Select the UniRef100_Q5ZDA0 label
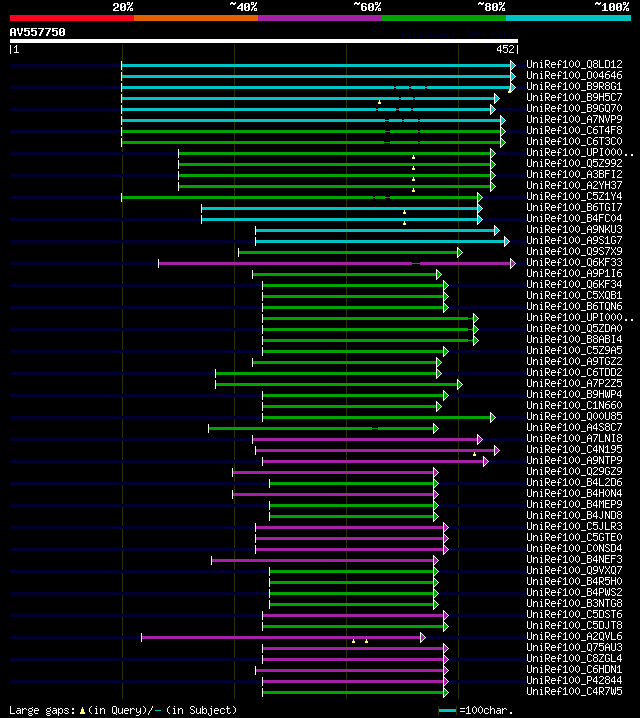This screenshot has height=718, width=640. coord(574,328)
